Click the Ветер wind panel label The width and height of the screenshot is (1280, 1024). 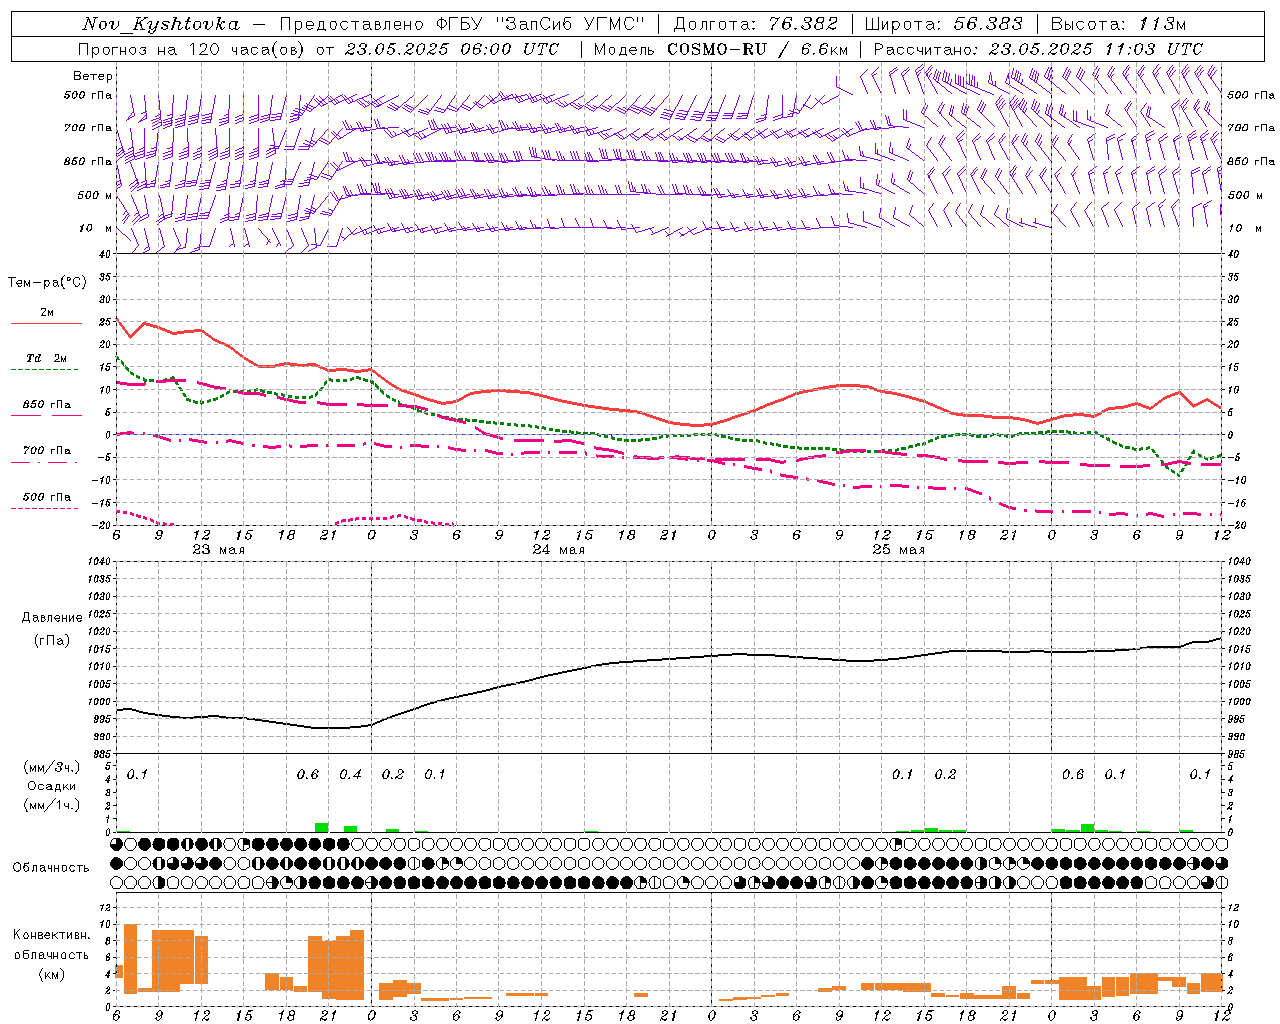pyautogui.click(x=93, y=76)
